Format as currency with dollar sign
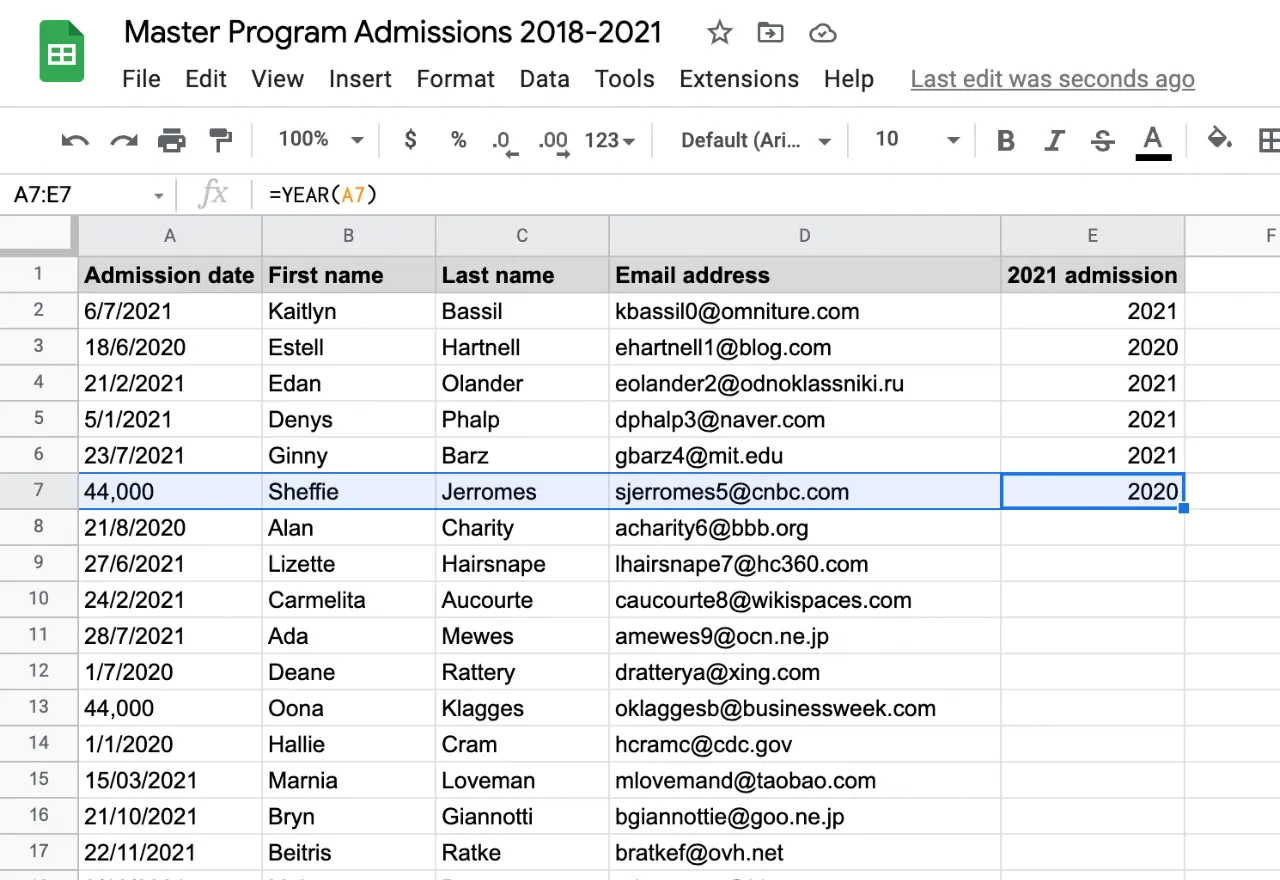The image size is (1280, 880). click(x=410, y=140)
